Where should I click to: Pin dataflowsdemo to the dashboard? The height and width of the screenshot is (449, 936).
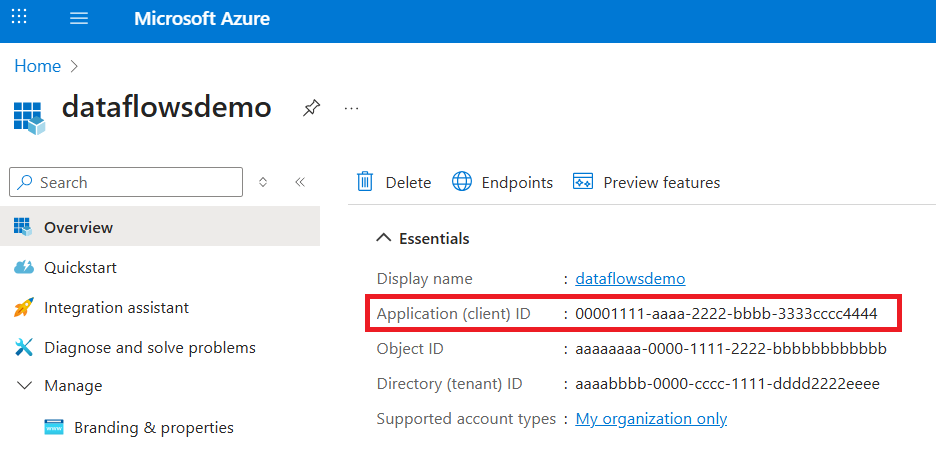pyautogui.click(x=312, y=108)
